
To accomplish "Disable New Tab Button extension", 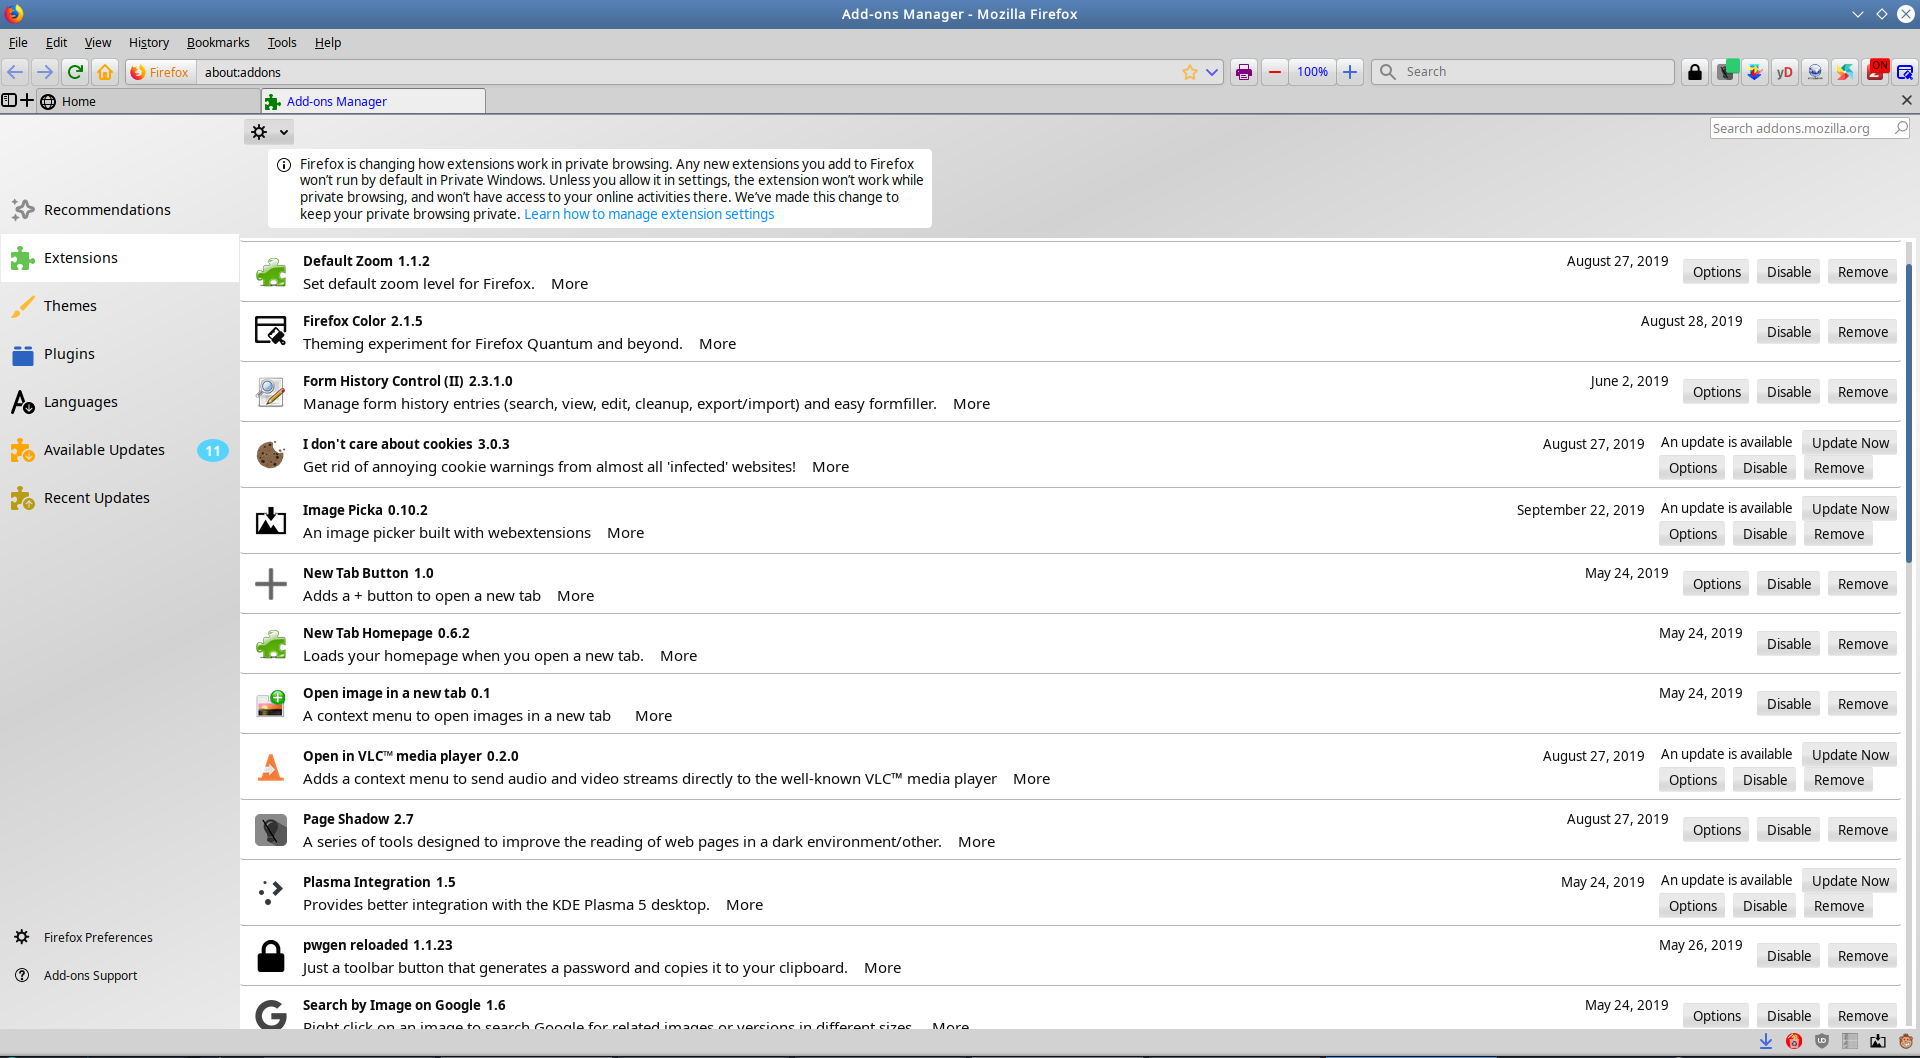I will click(x=1788, y=584).
